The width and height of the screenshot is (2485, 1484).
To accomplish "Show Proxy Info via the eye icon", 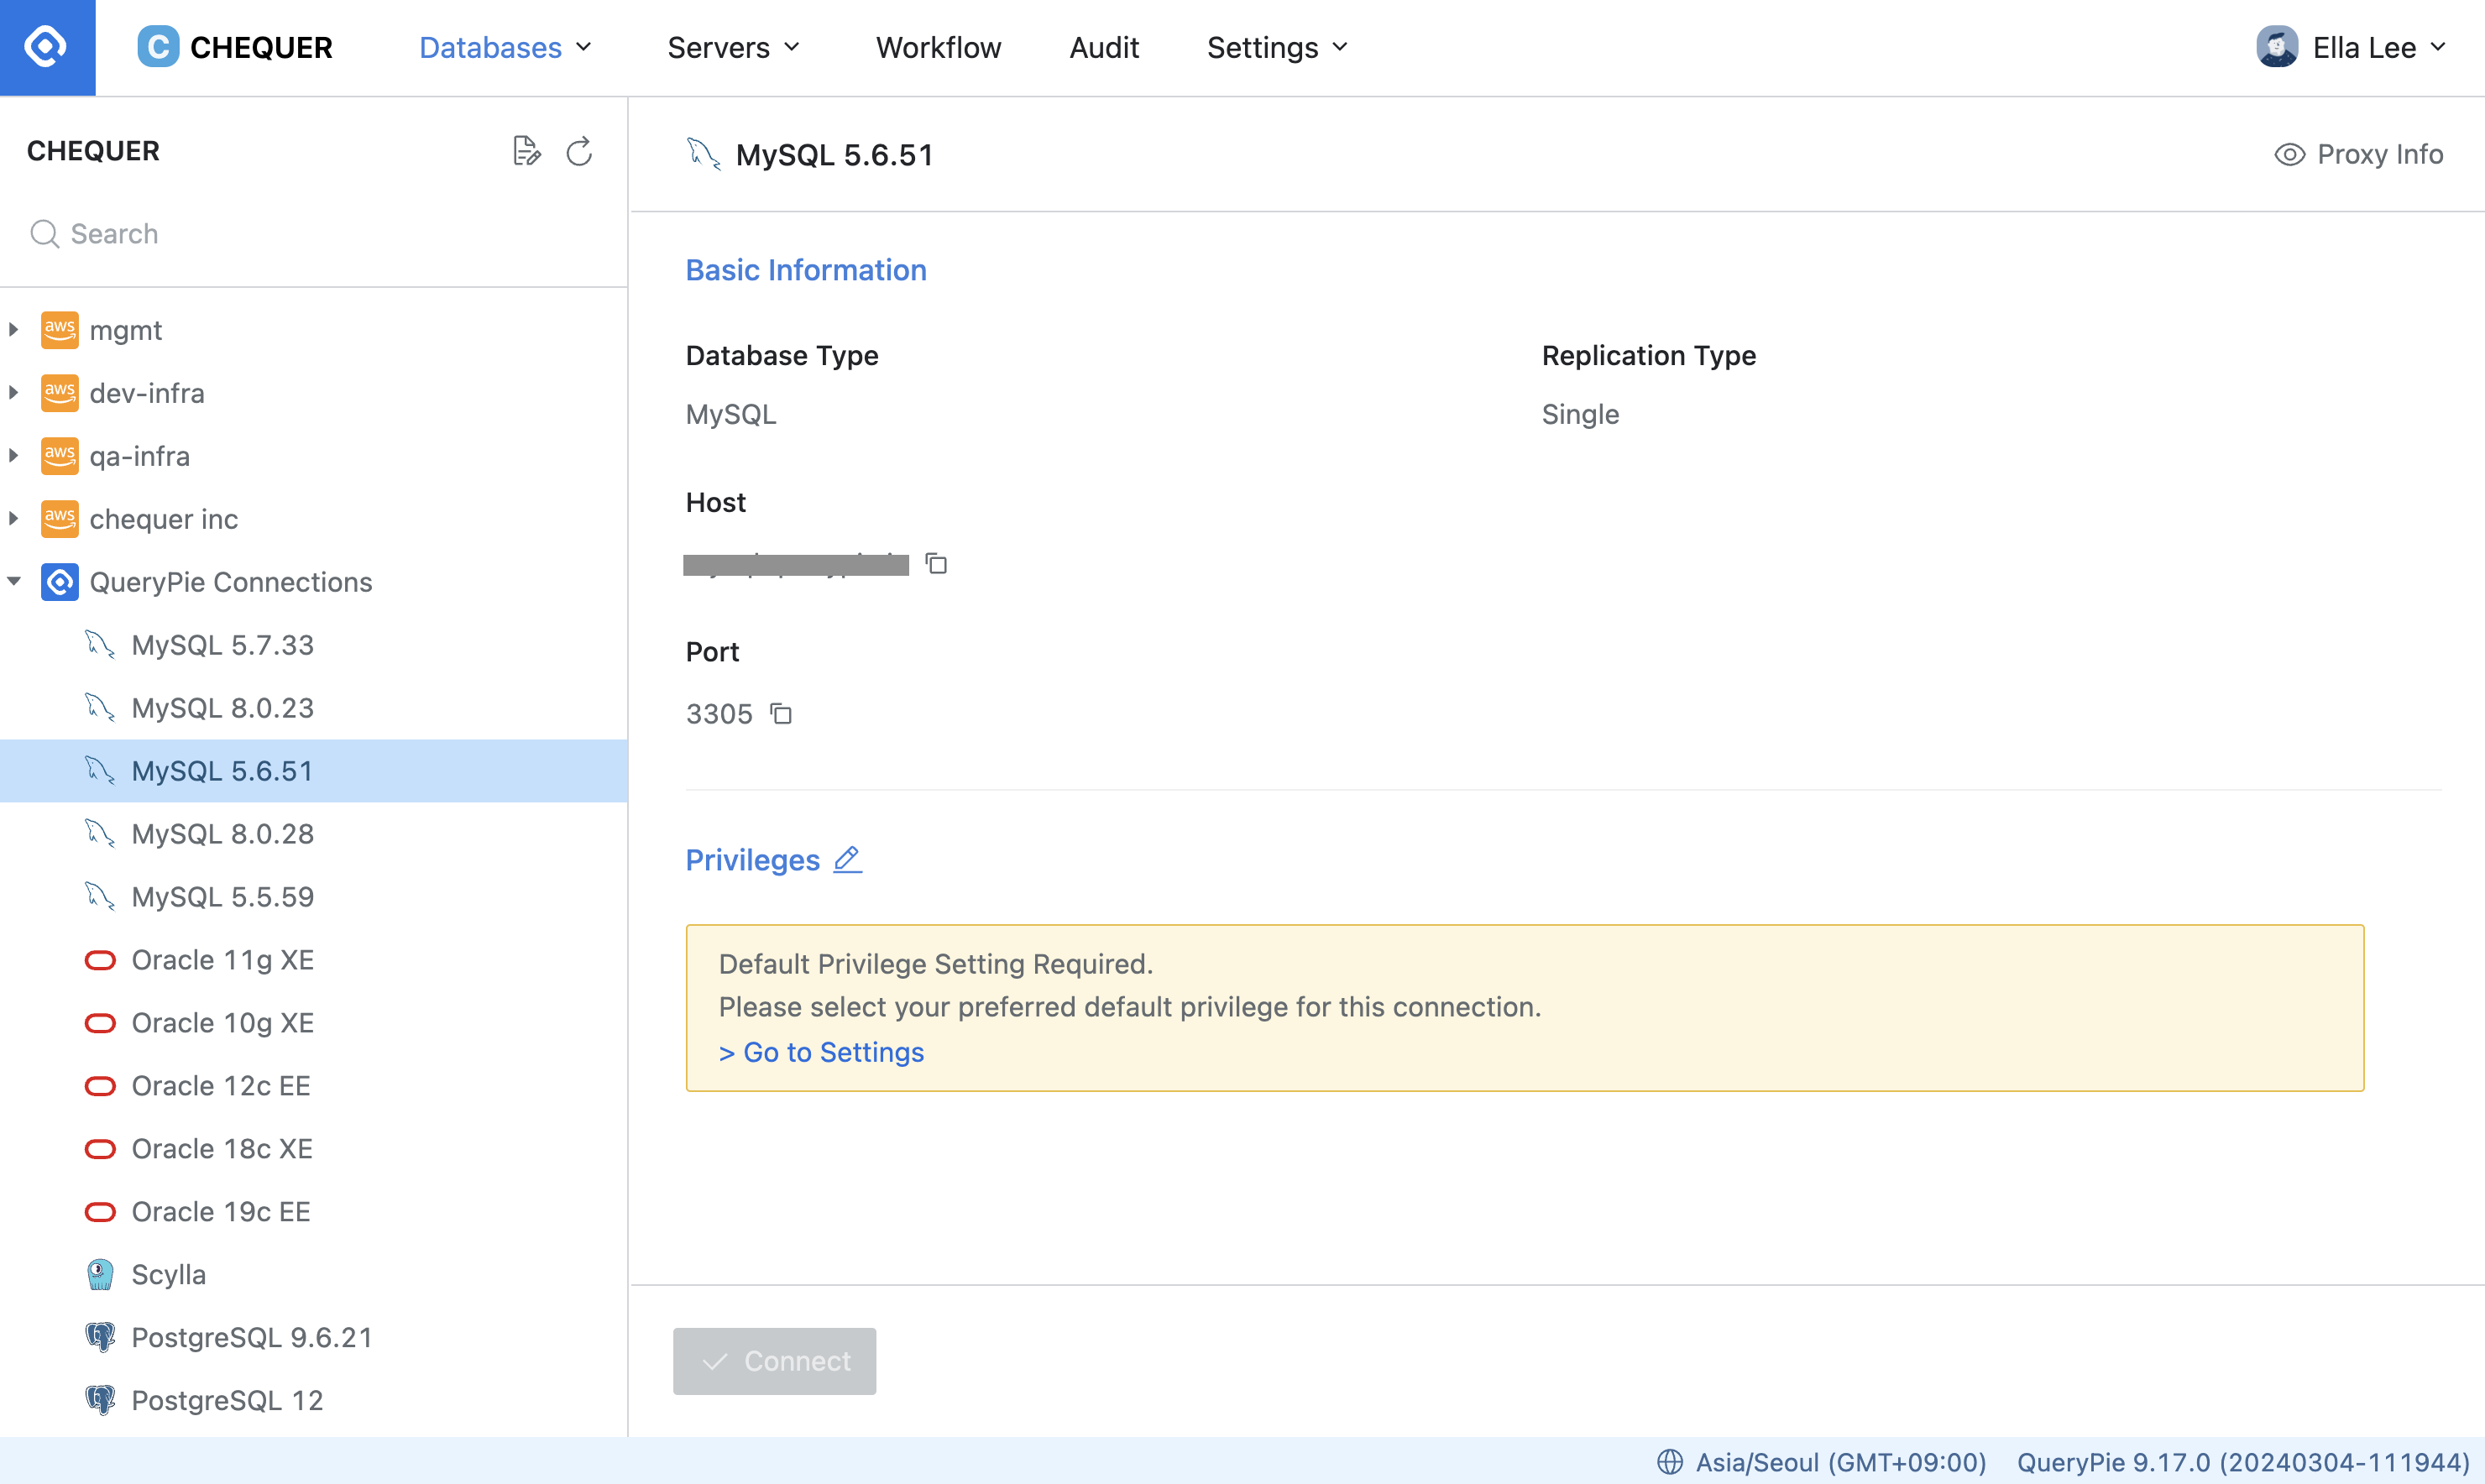I will point(2289,155).
